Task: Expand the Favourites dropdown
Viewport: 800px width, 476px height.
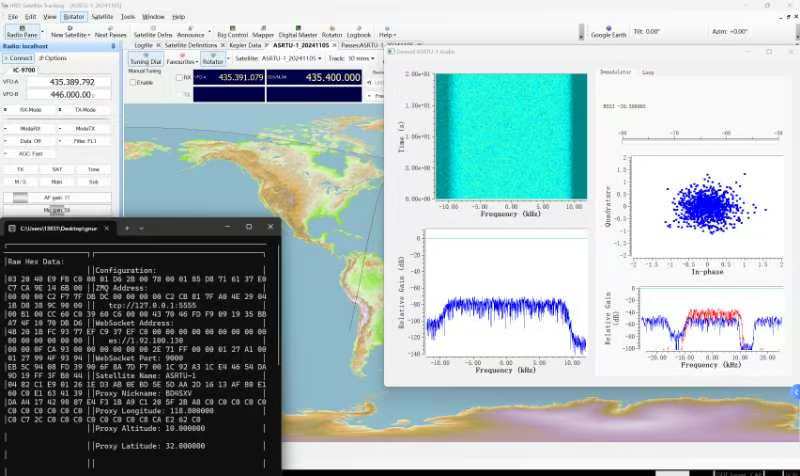Action: (183, 60)
